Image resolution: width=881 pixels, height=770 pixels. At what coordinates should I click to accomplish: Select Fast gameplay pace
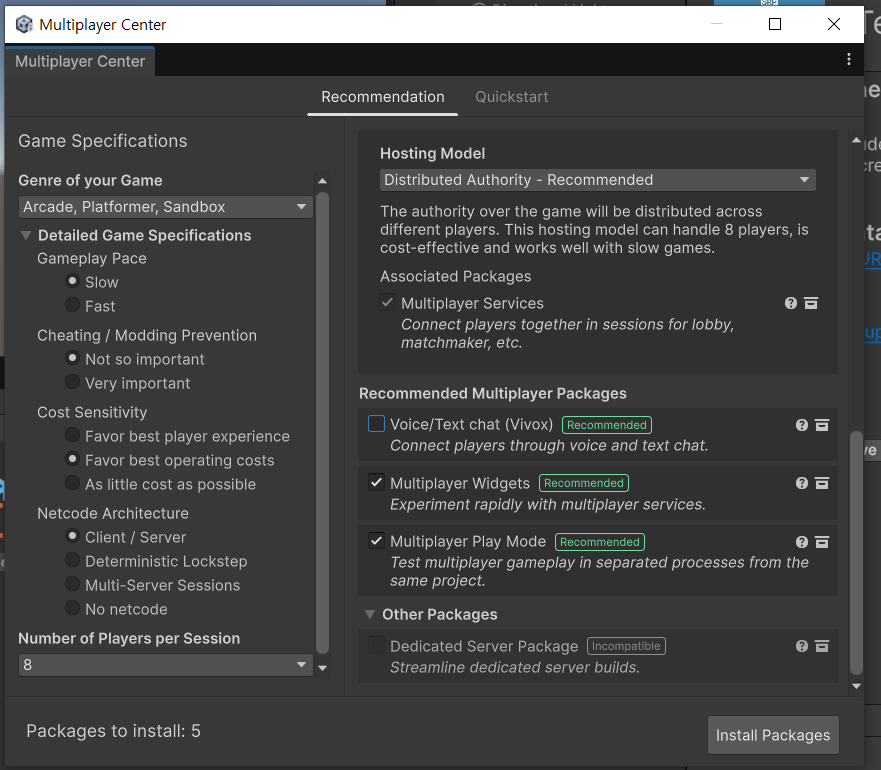(72, 305)
